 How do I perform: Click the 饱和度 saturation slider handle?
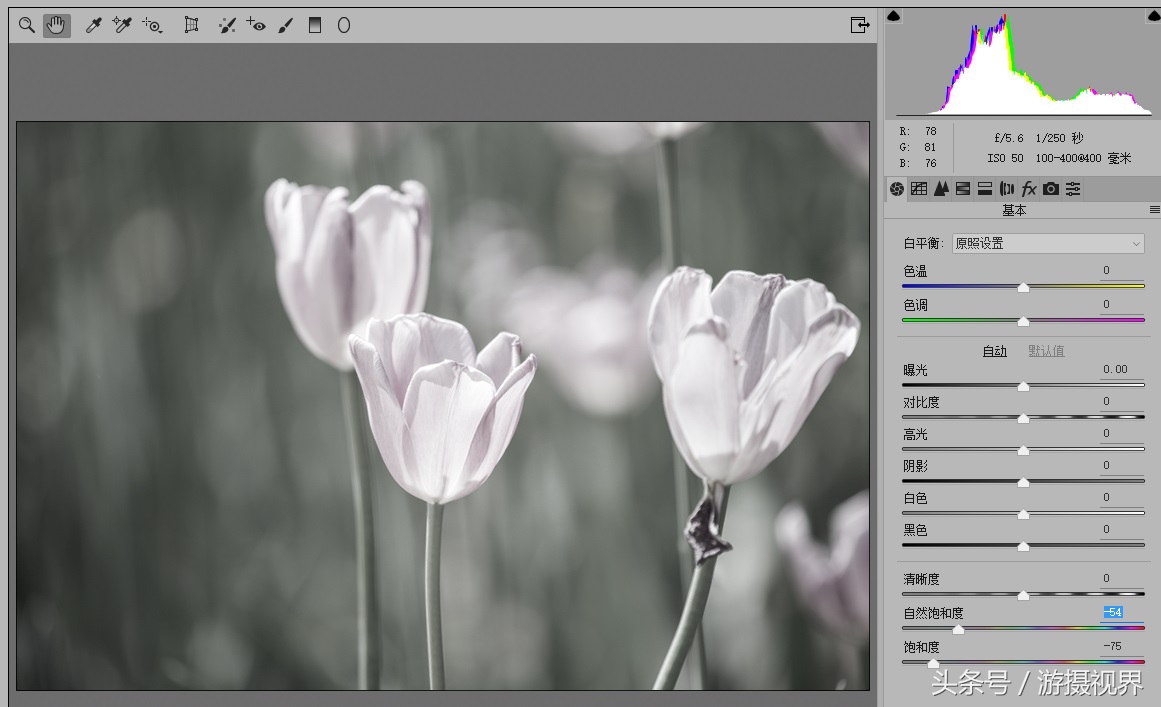click(x=933, y=663)
